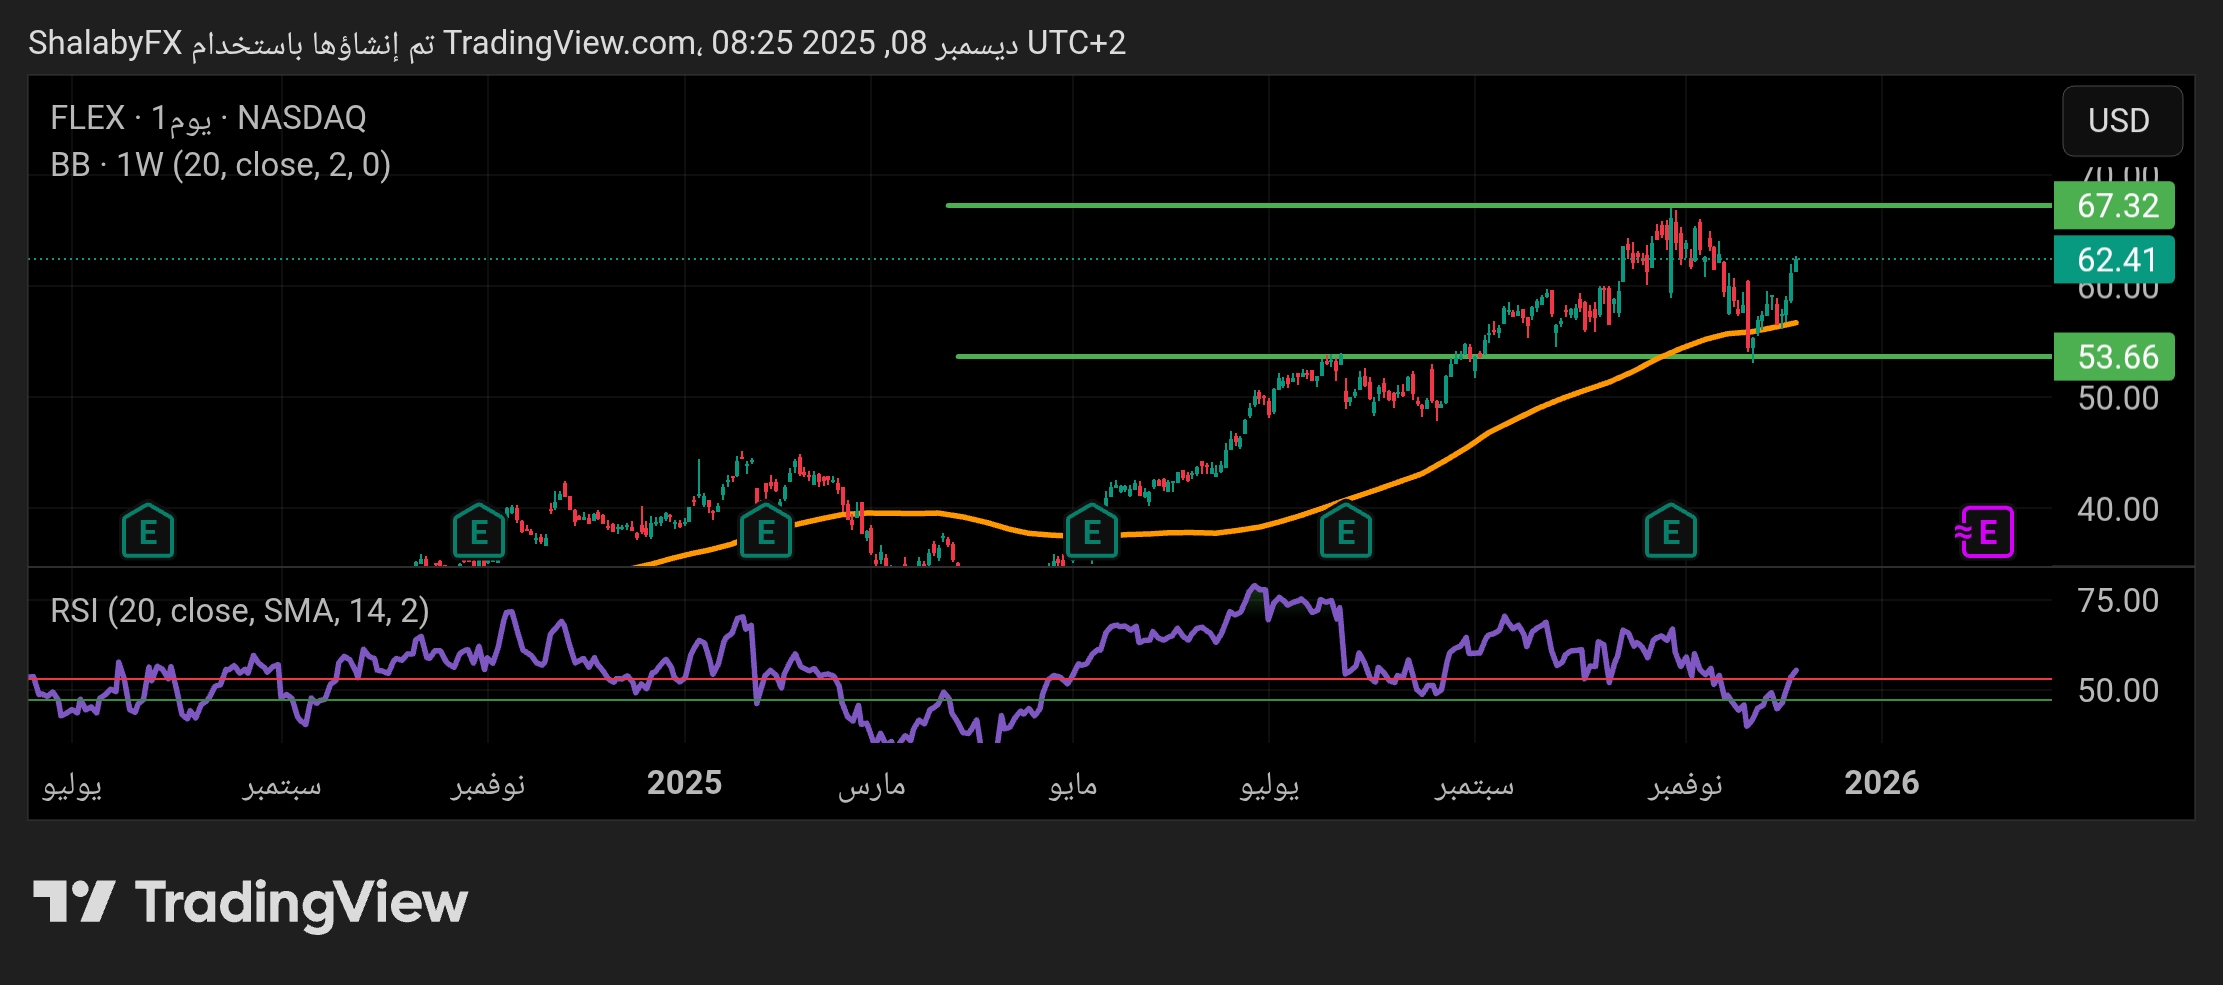
Task: Click the 62.41 current price label
Action: pyautogui.click(x=2113, y=260)
